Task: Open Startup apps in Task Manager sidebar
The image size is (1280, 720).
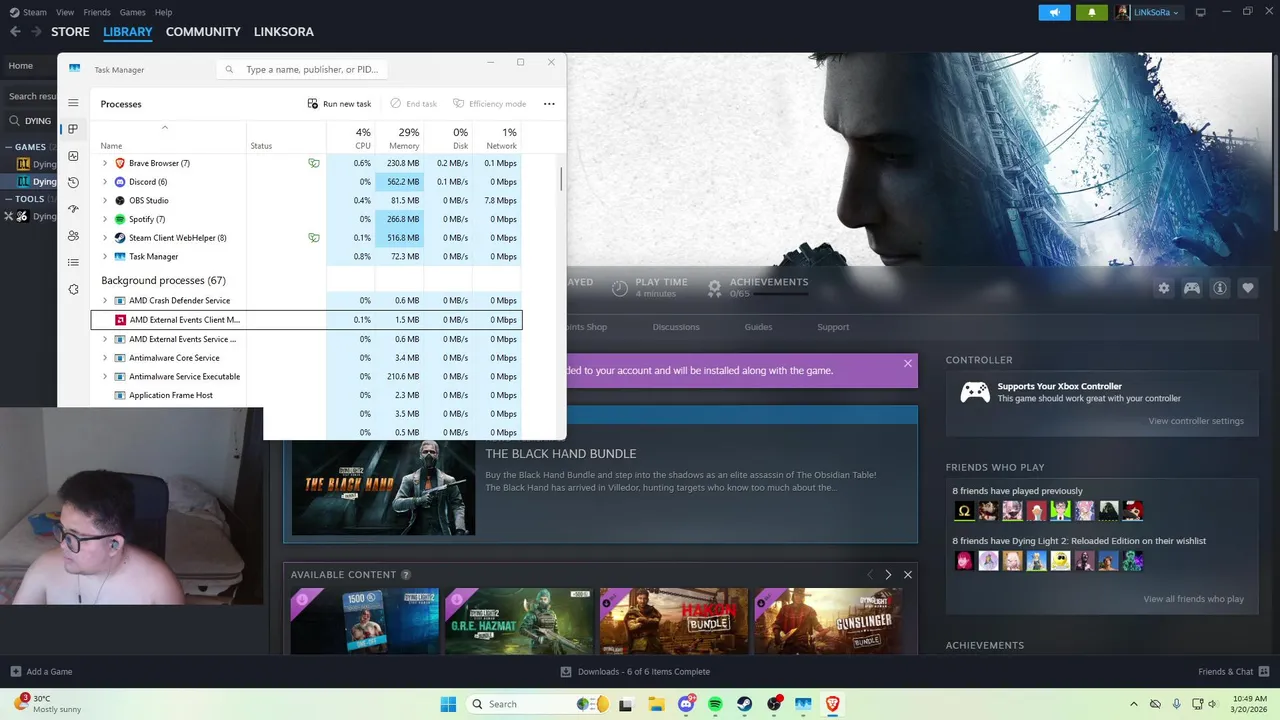Action: [73, 209]
